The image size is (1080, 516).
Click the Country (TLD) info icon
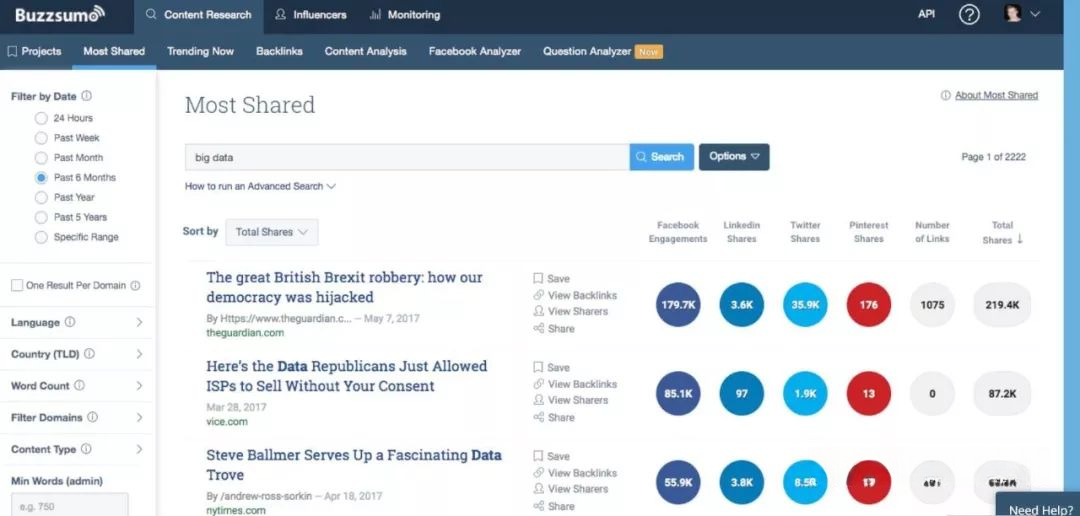point(89,353)
